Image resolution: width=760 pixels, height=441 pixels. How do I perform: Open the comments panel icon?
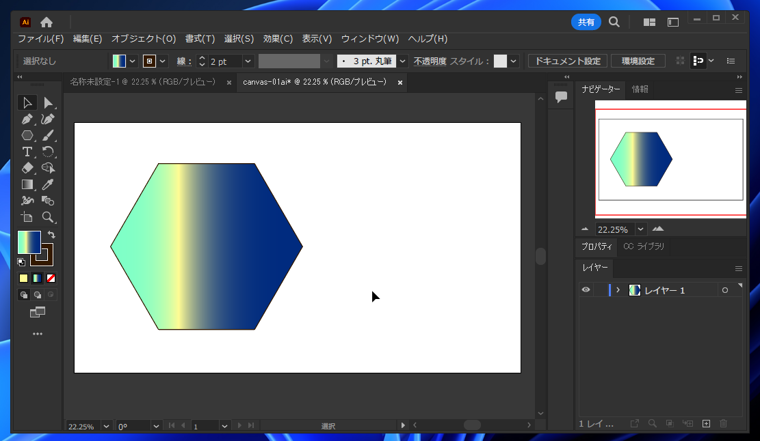(x=561, y=97)
